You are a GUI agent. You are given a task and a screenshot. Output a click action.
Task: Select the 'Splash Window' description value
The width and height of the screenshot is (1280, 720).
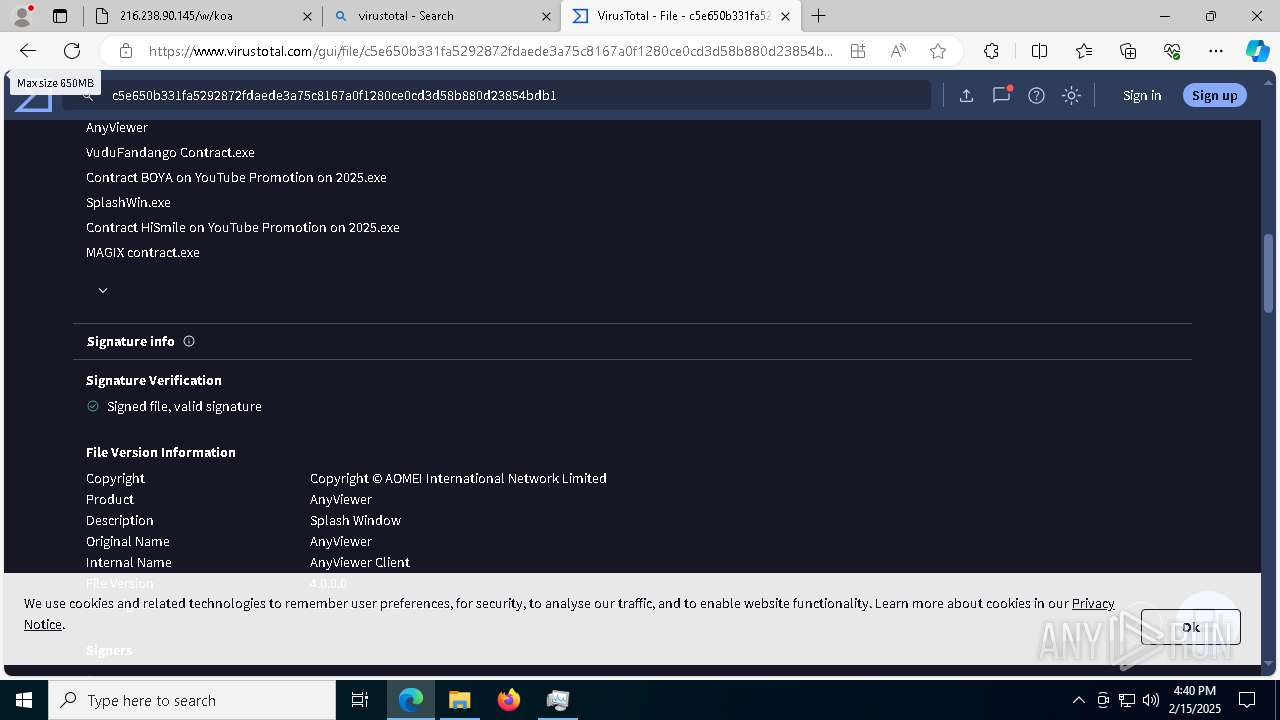[355, 520]
